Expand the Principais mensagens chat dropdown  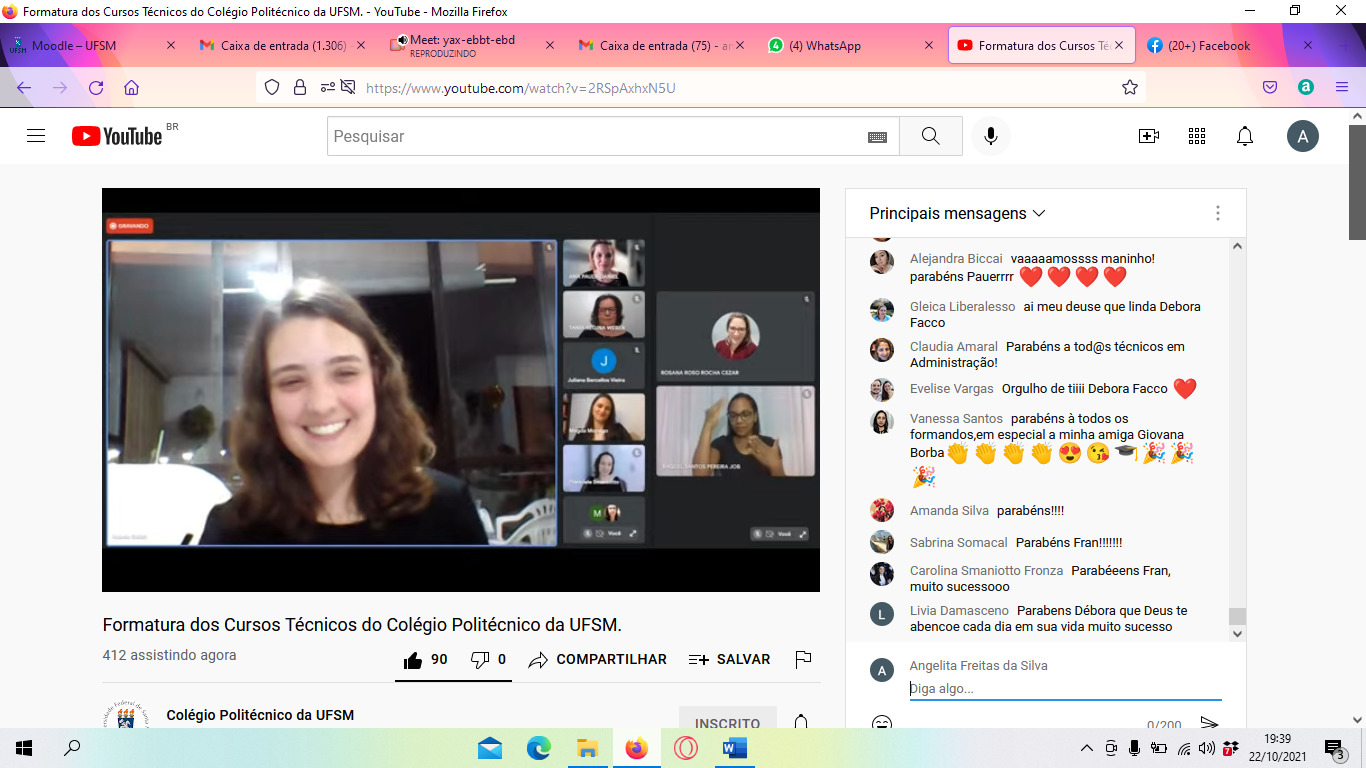pos(957,213)
